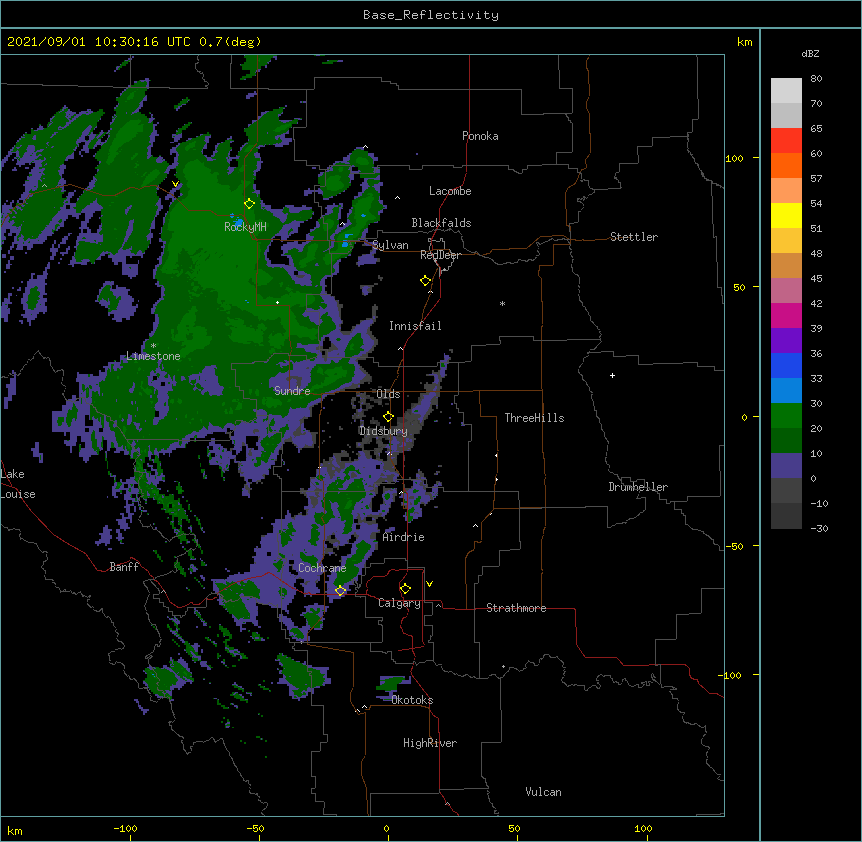This screenshot has height=842, width=862.
Task: Click the Cochrane label
Action: [x=322, y=568]
